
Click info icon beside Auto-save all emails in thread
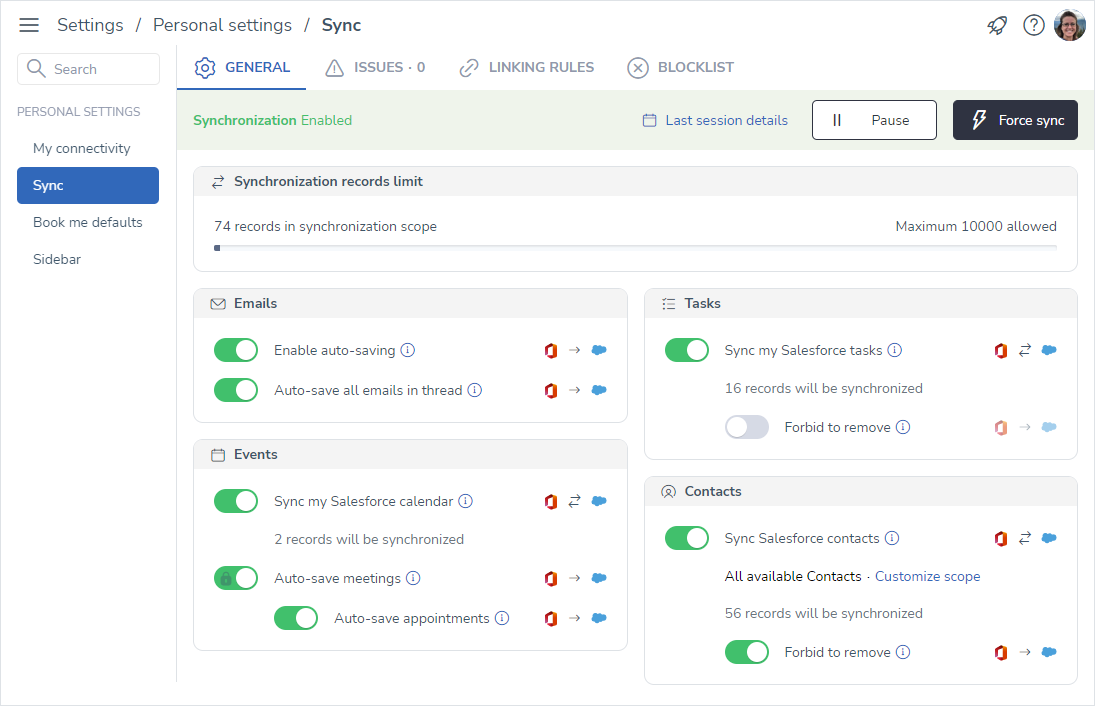475,390
